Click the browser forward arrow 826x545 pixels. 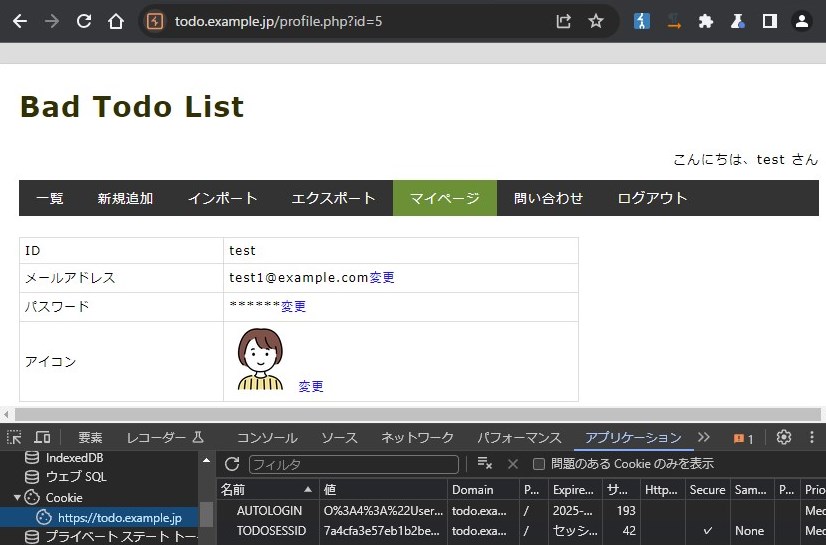coord(52,22)
